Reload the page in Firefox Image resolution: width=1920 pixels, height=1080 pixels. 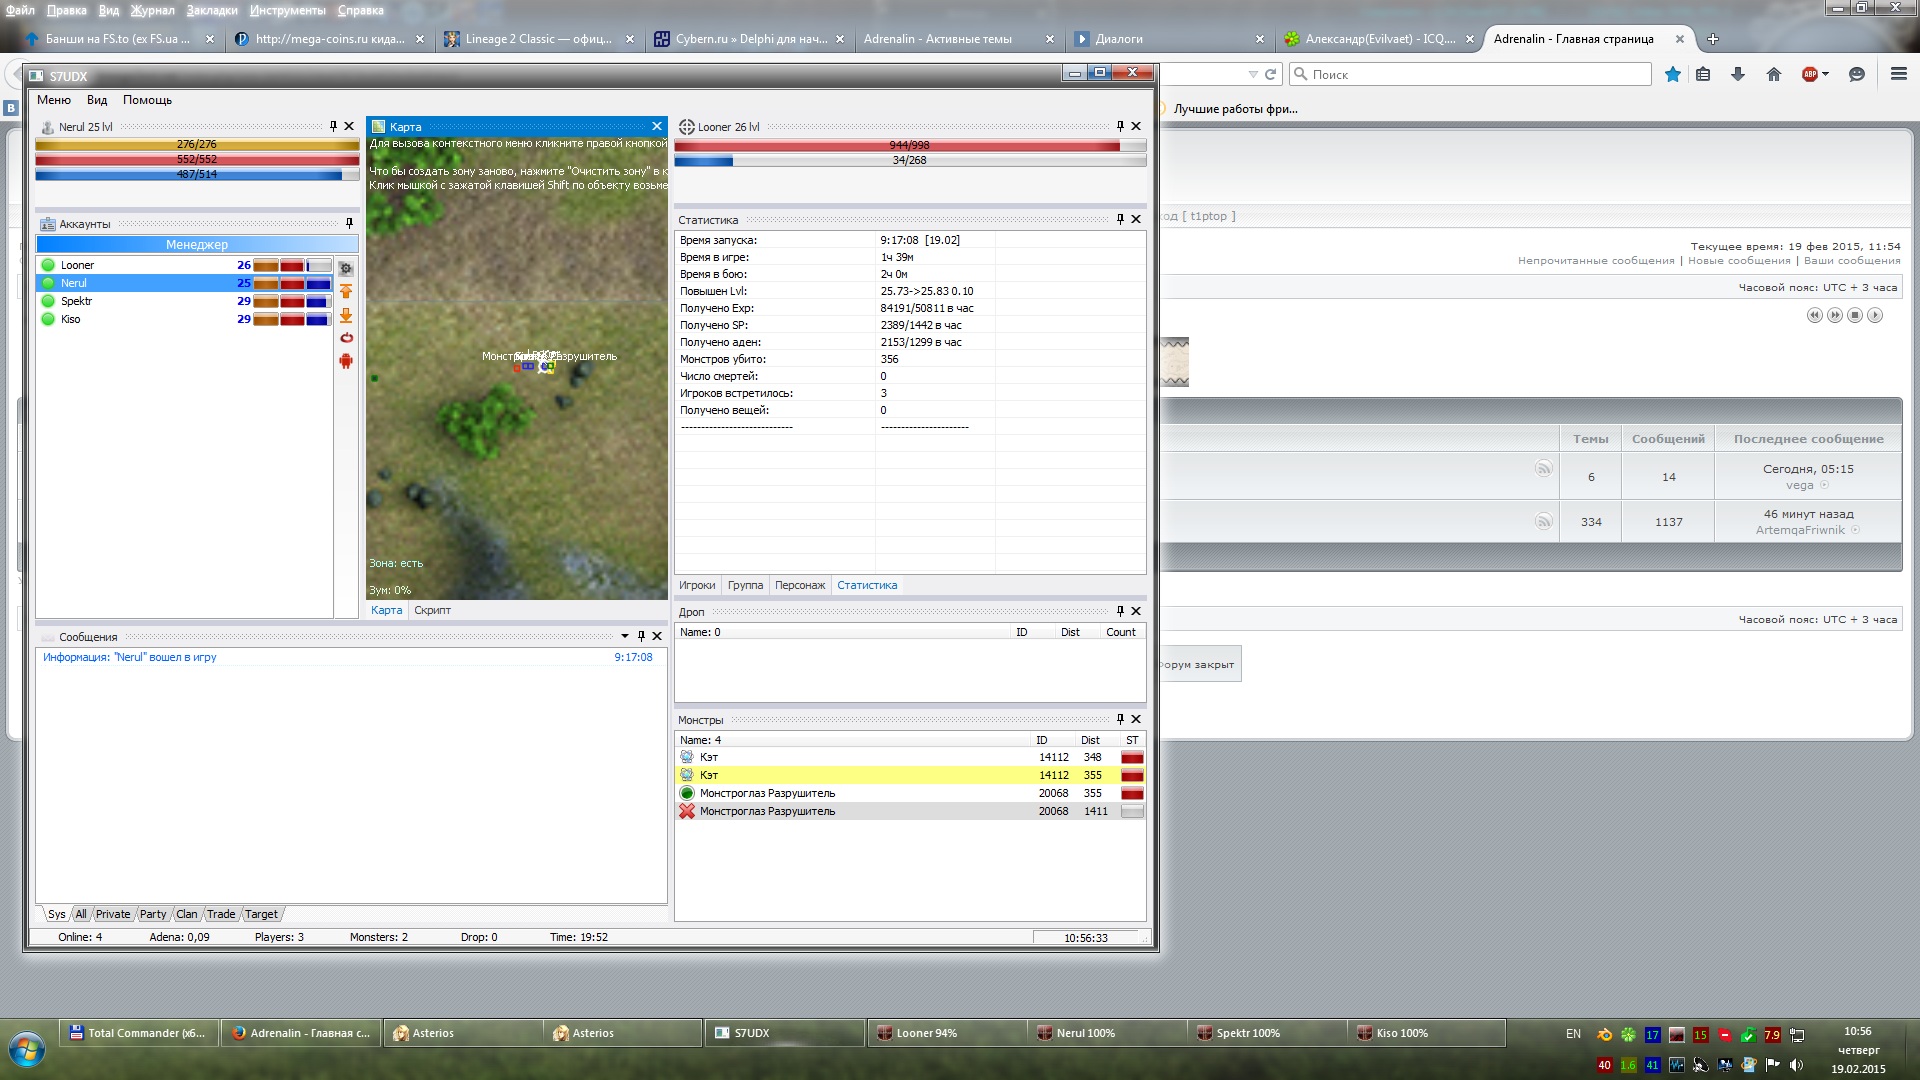1271,74
